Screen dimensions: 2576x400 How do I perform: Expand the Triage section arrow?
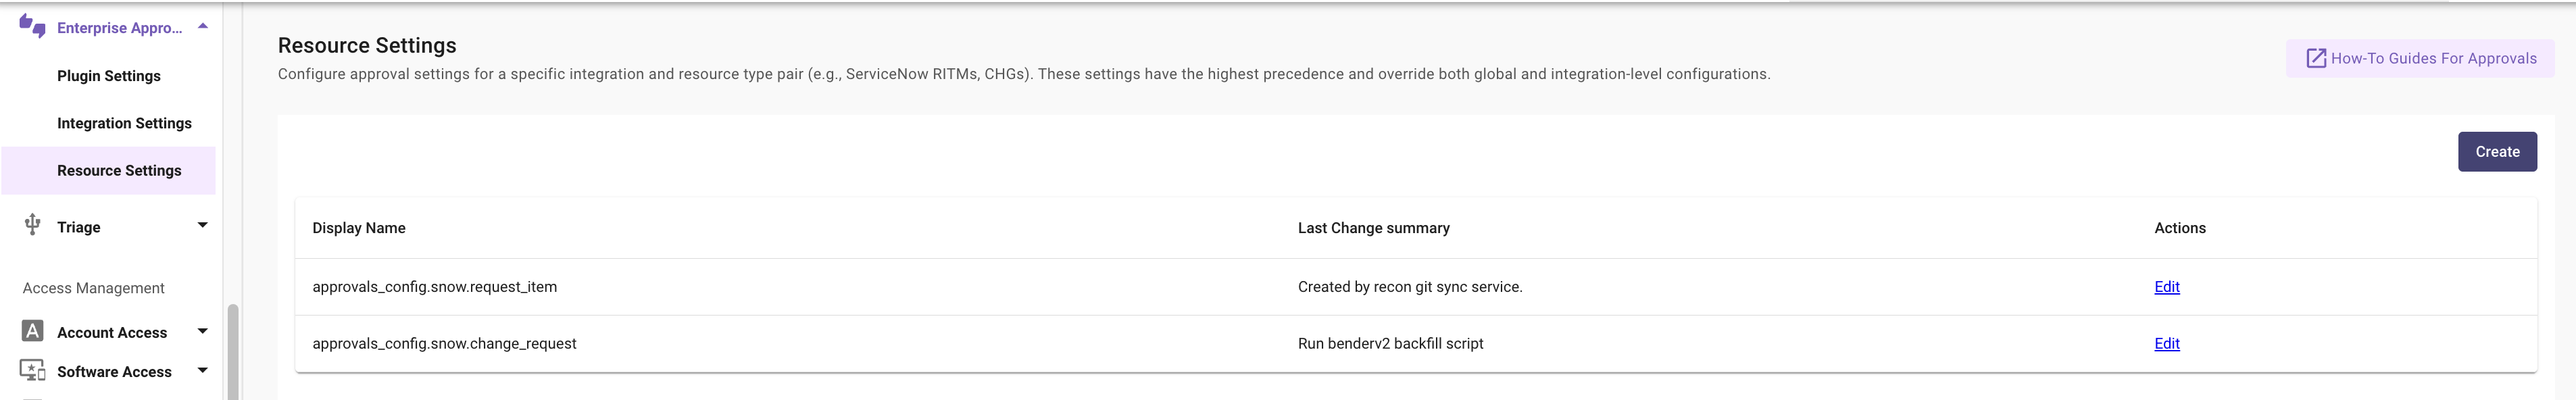tap(203, 225)
